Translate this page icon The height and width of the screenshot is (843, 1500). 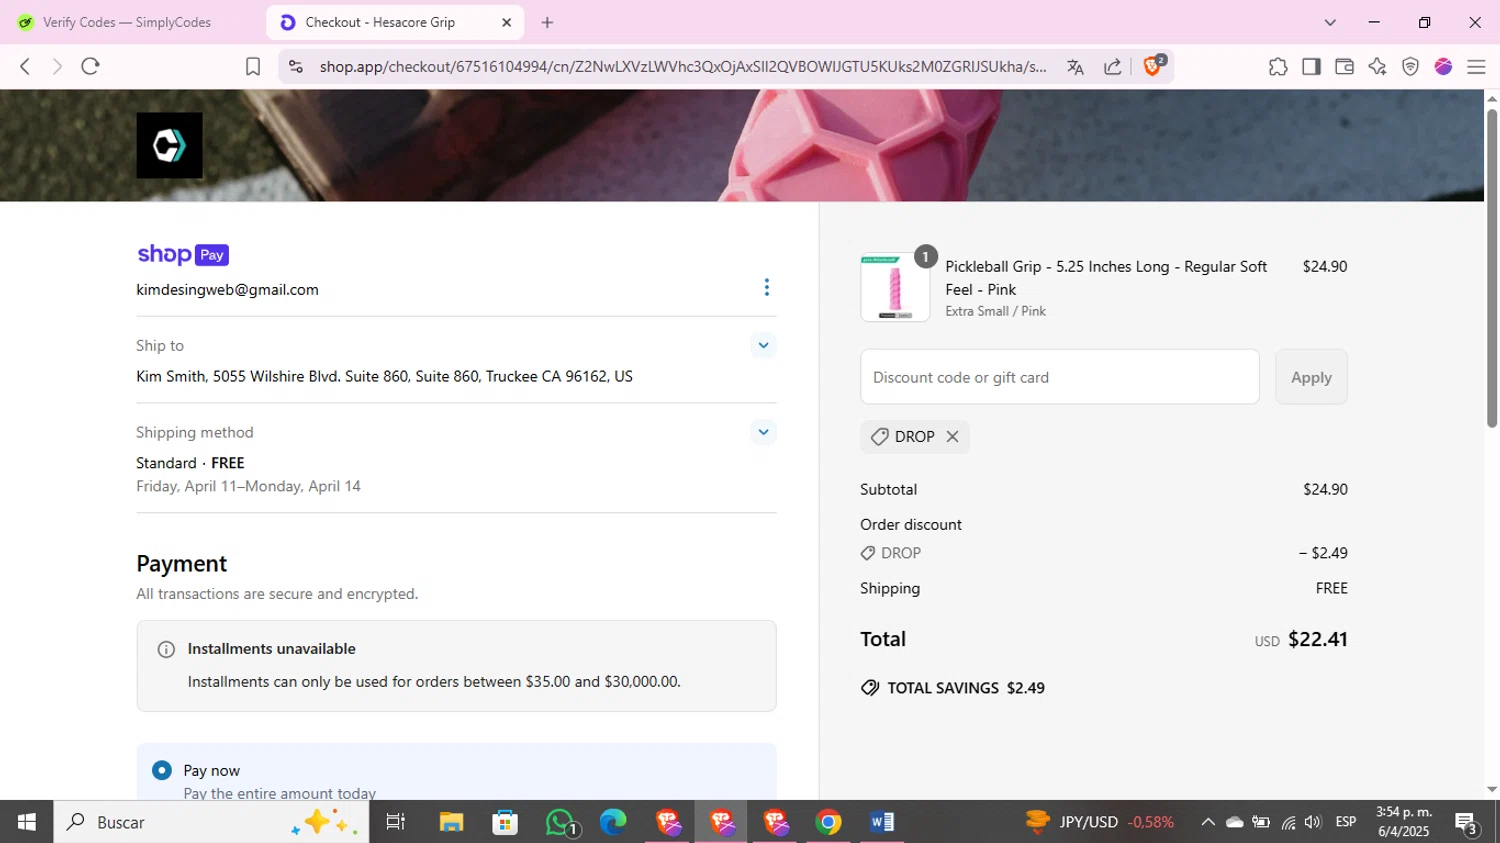click(x=1075, y=67)
